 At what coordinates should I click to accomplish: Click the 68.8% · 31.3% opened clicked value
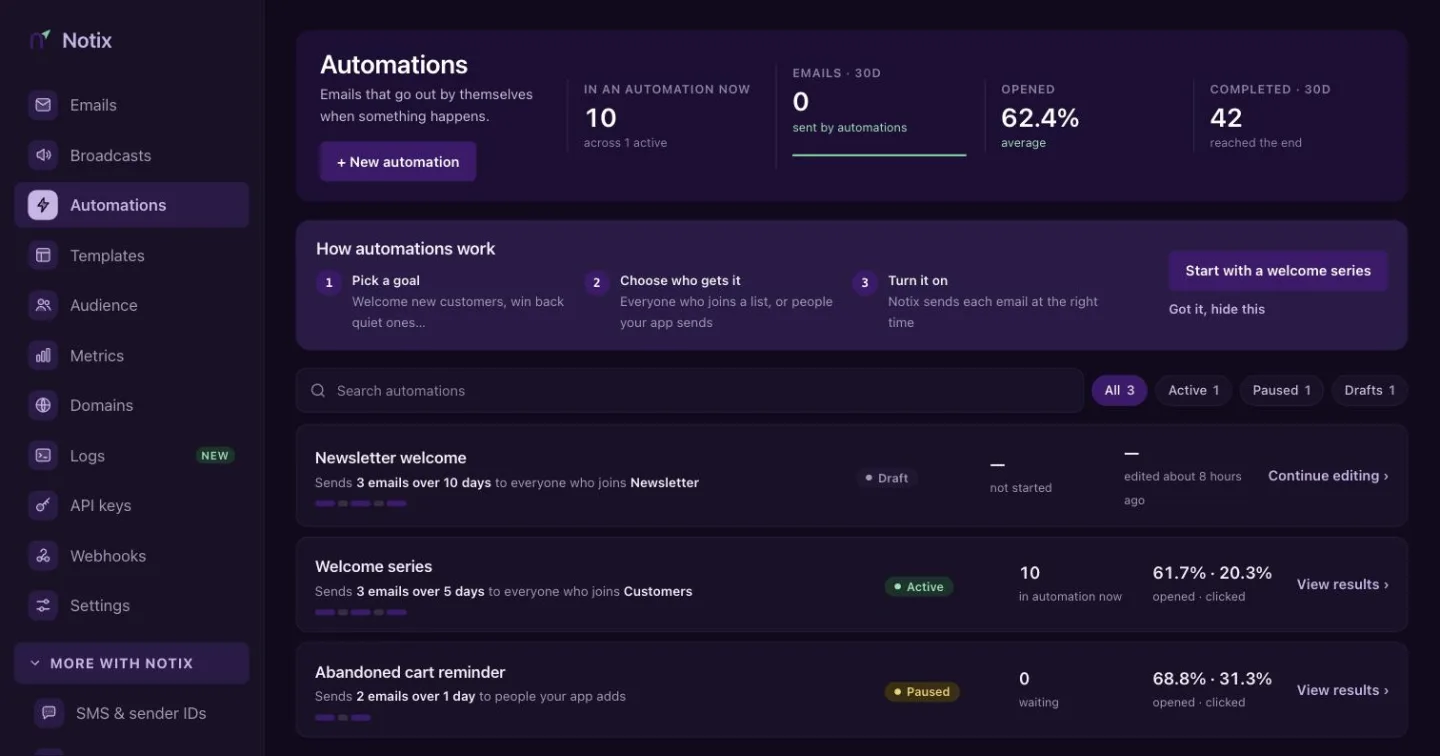point(1212,679)
